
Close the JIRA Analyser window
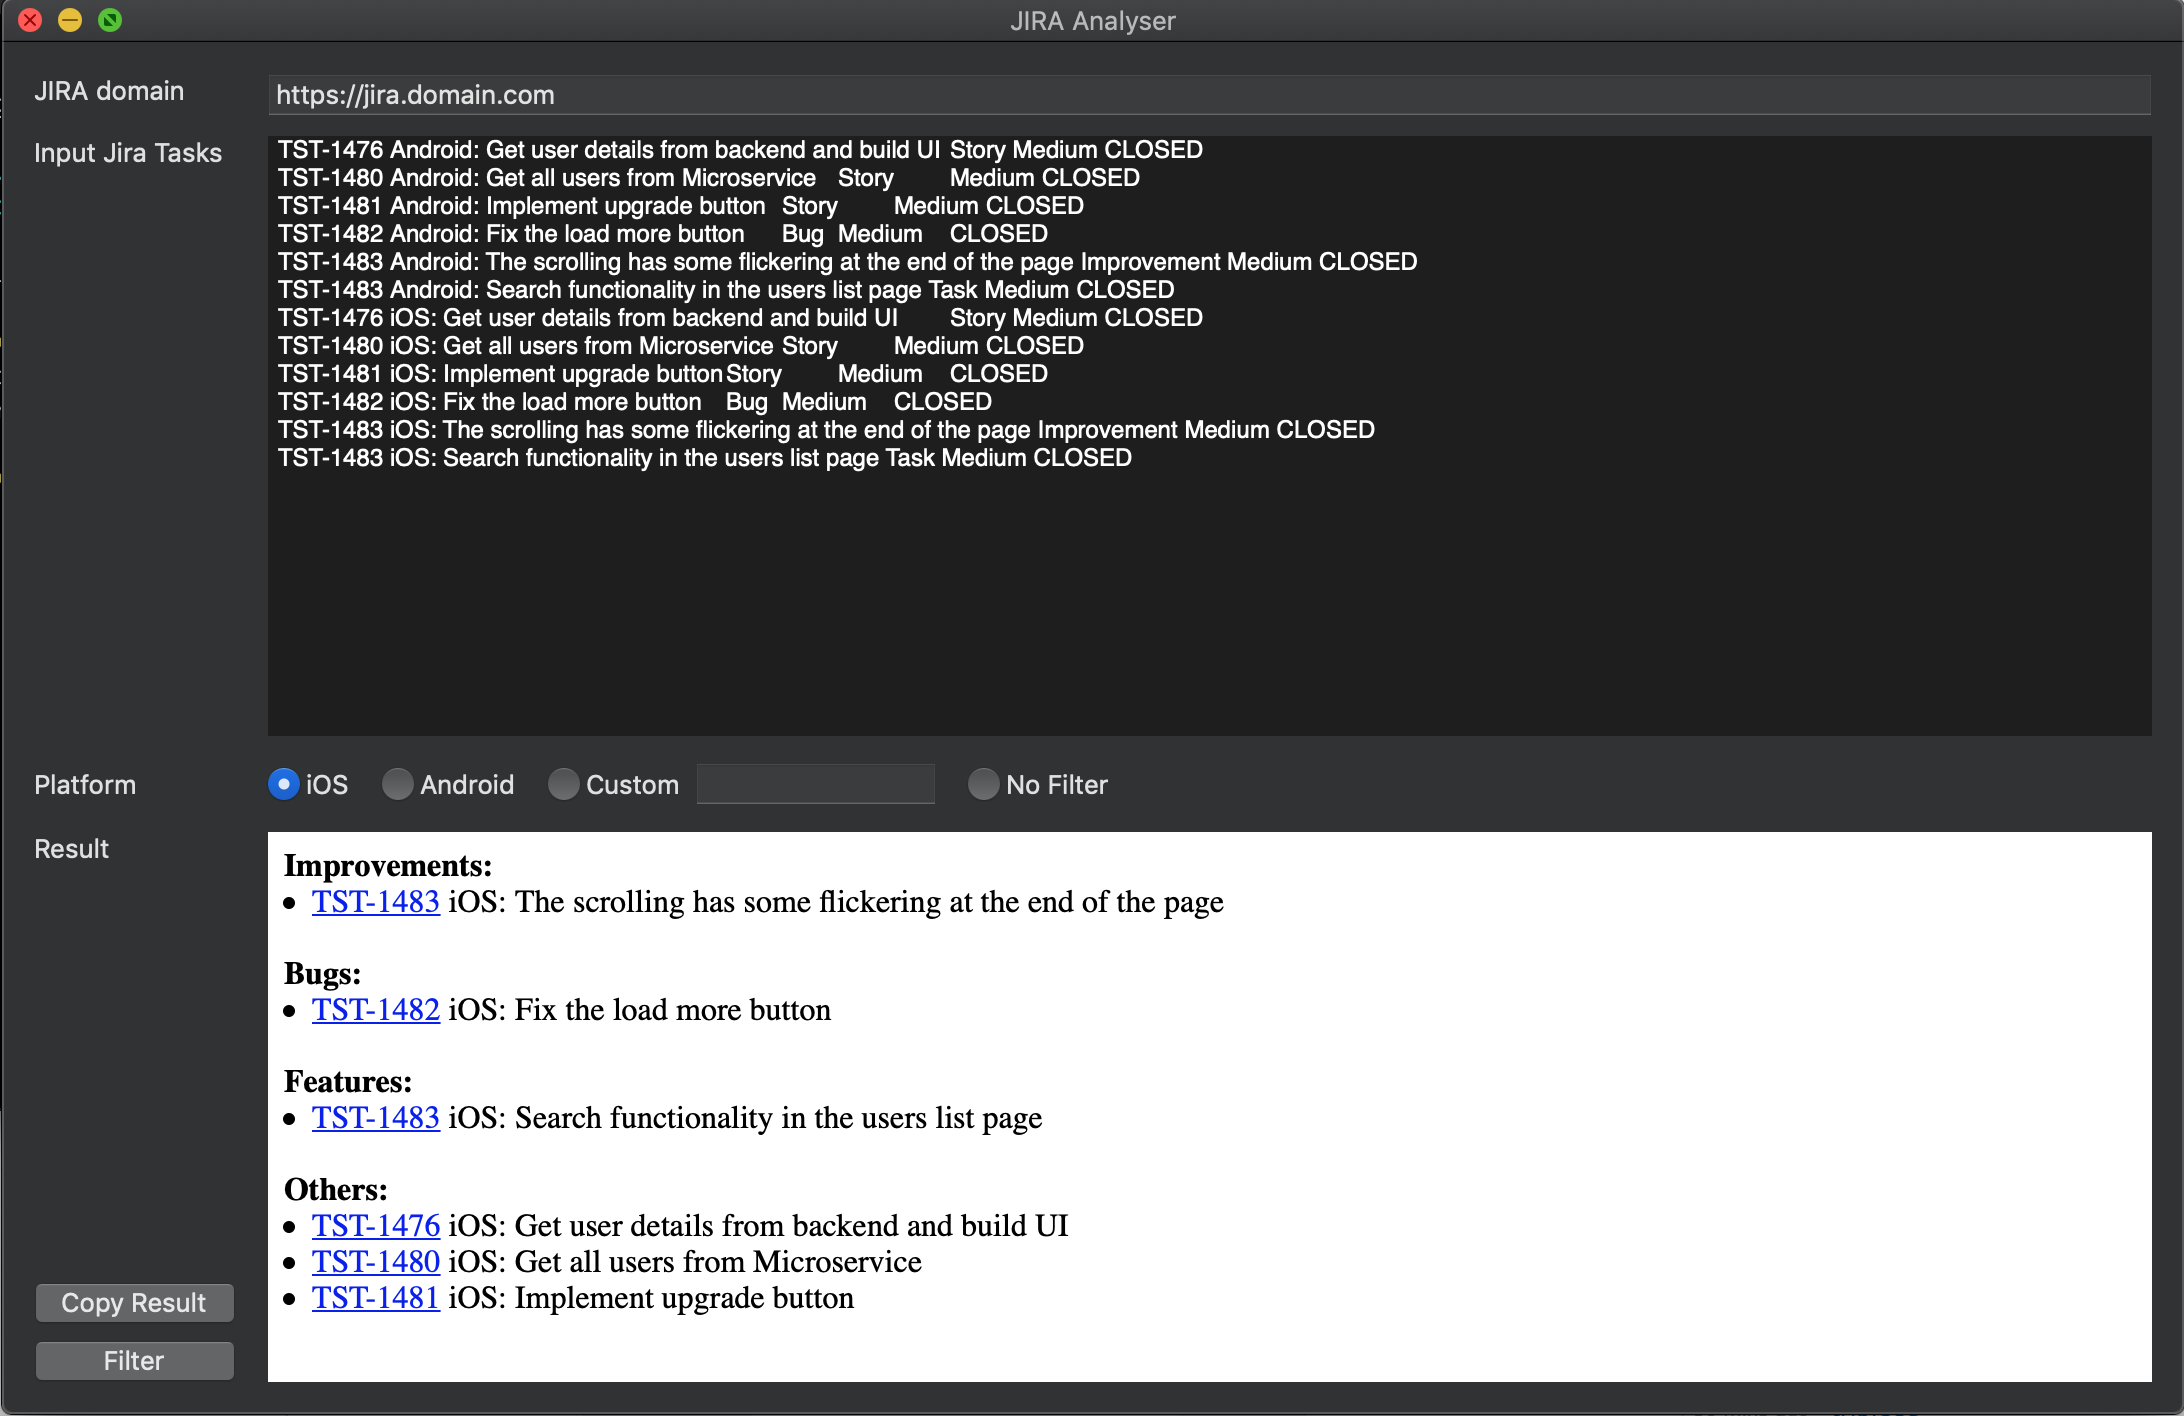point(30,20)
